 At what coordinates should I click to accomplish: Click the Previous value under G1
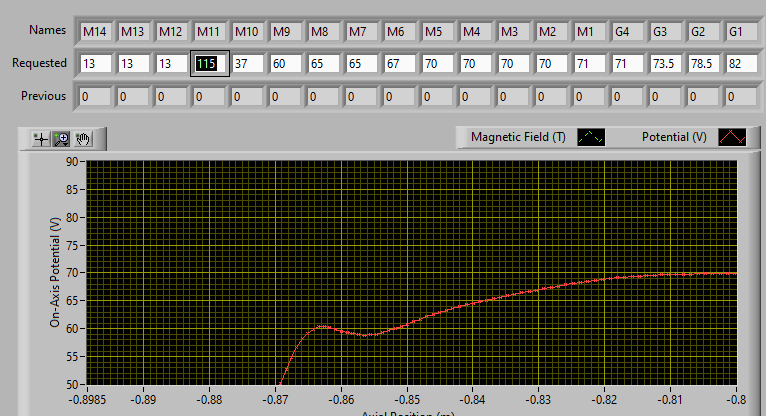click(x=742, y=97)
